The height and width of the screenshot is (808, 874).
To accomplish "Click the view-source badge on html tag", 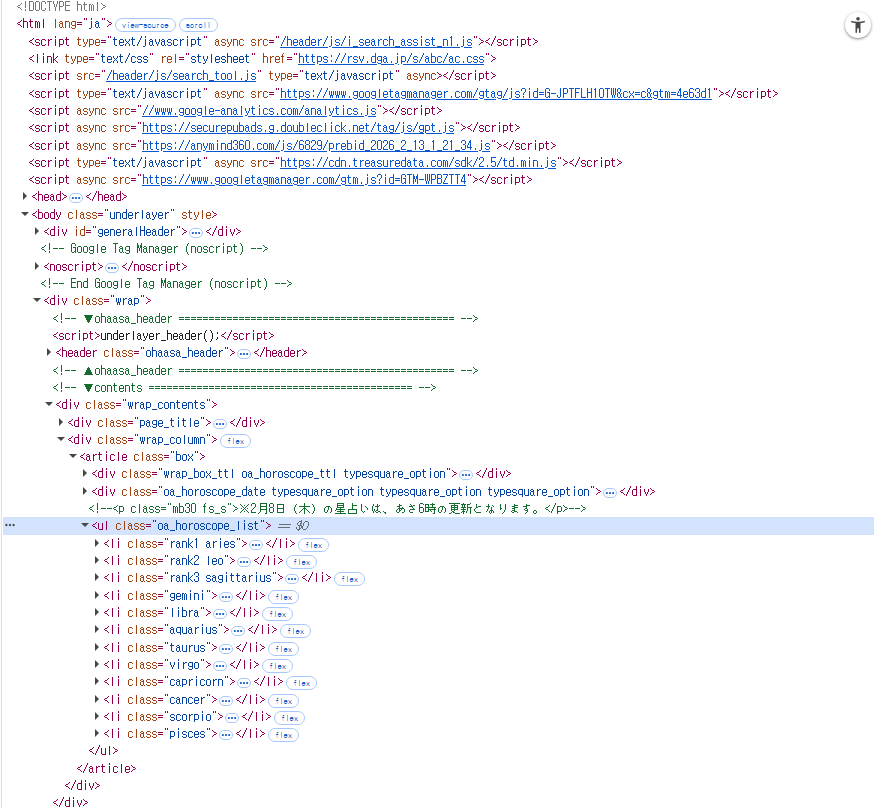I will [x=145, y=25].
